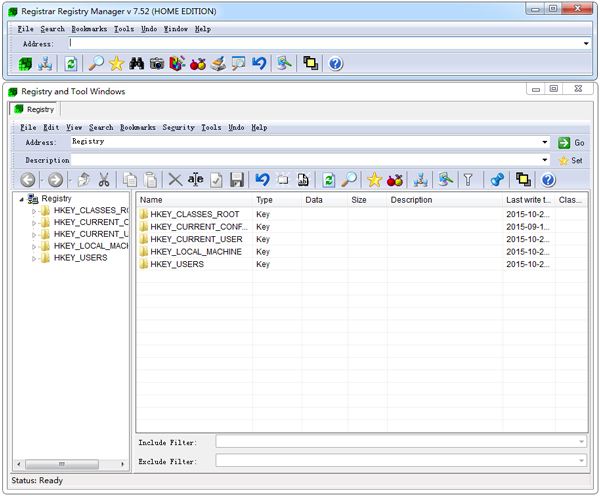Screen dimensions: 600x496
Task: Click the camera snapshot icon in the top toolbar
Action: [x=157, y=63]
